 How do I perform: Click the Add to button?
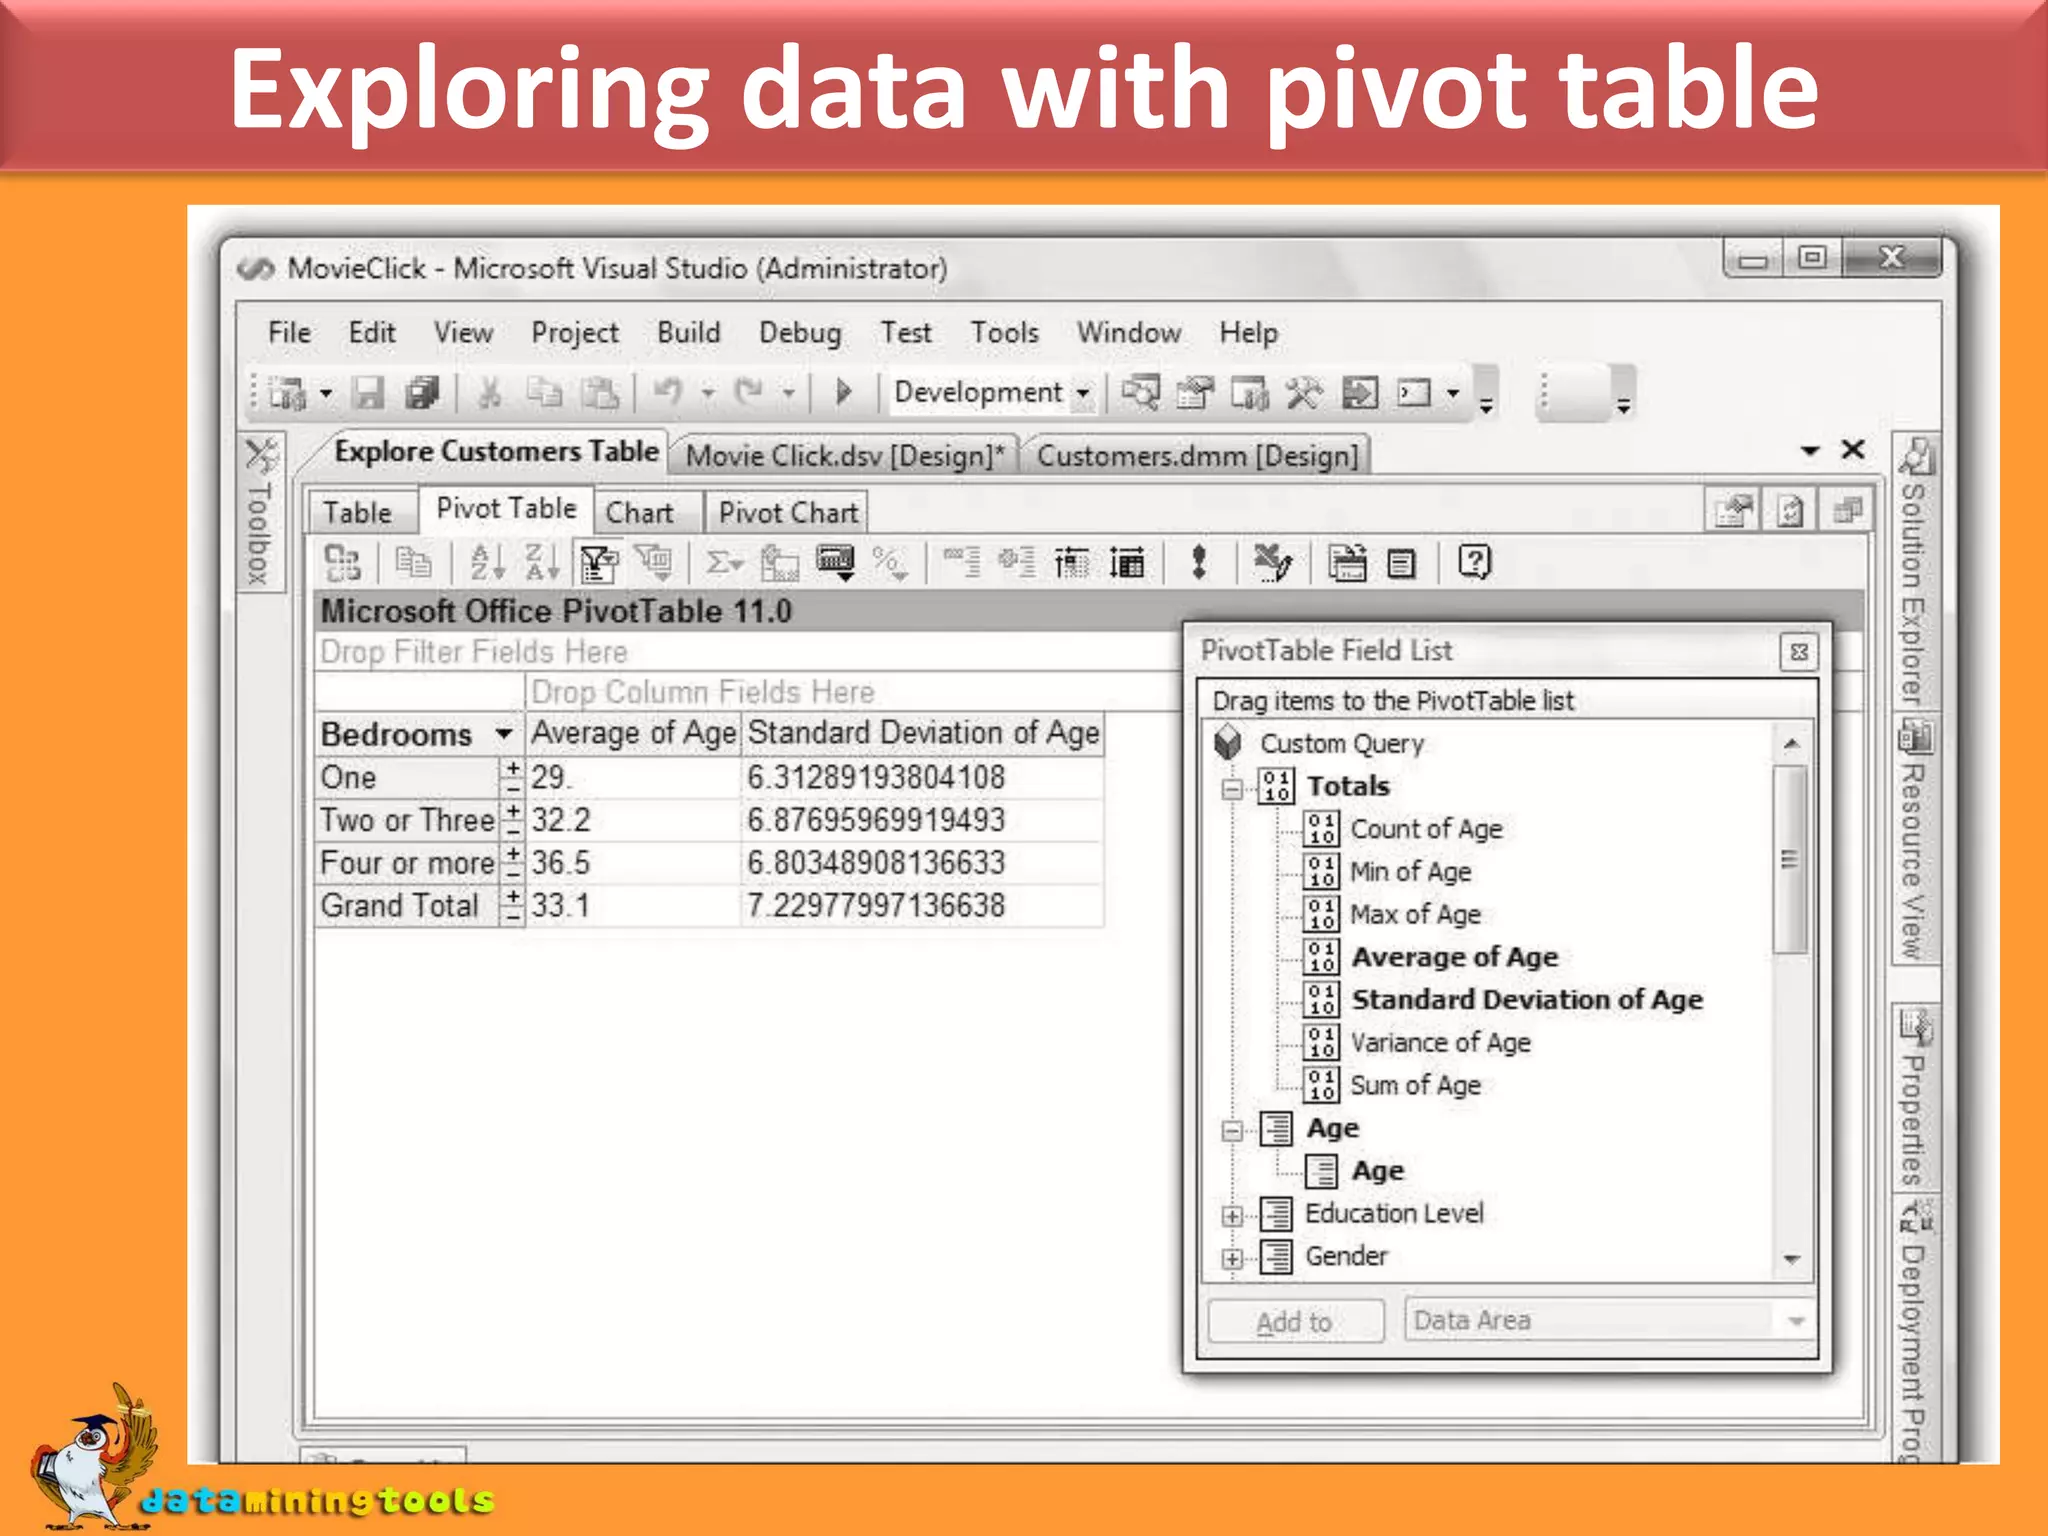click(x=1294, y=1322)
